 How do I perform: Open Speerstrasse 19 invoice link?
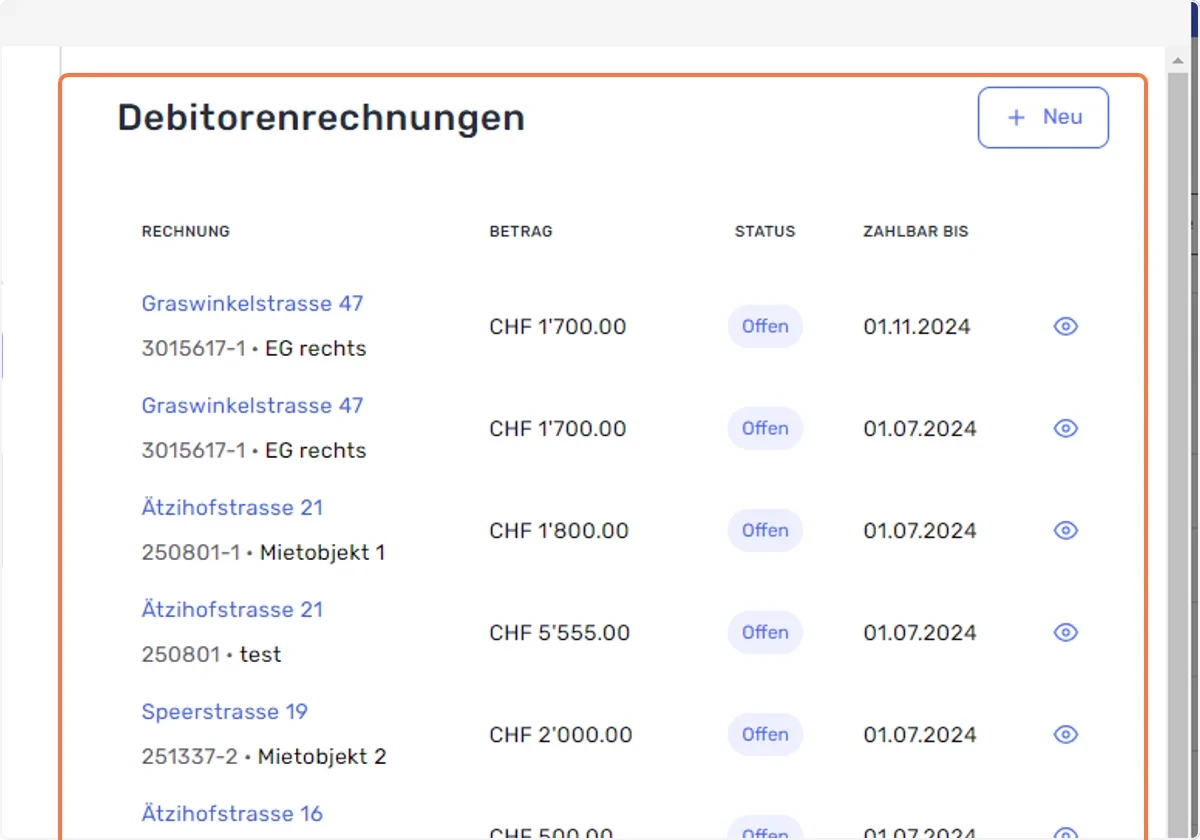tap(224, 711)
